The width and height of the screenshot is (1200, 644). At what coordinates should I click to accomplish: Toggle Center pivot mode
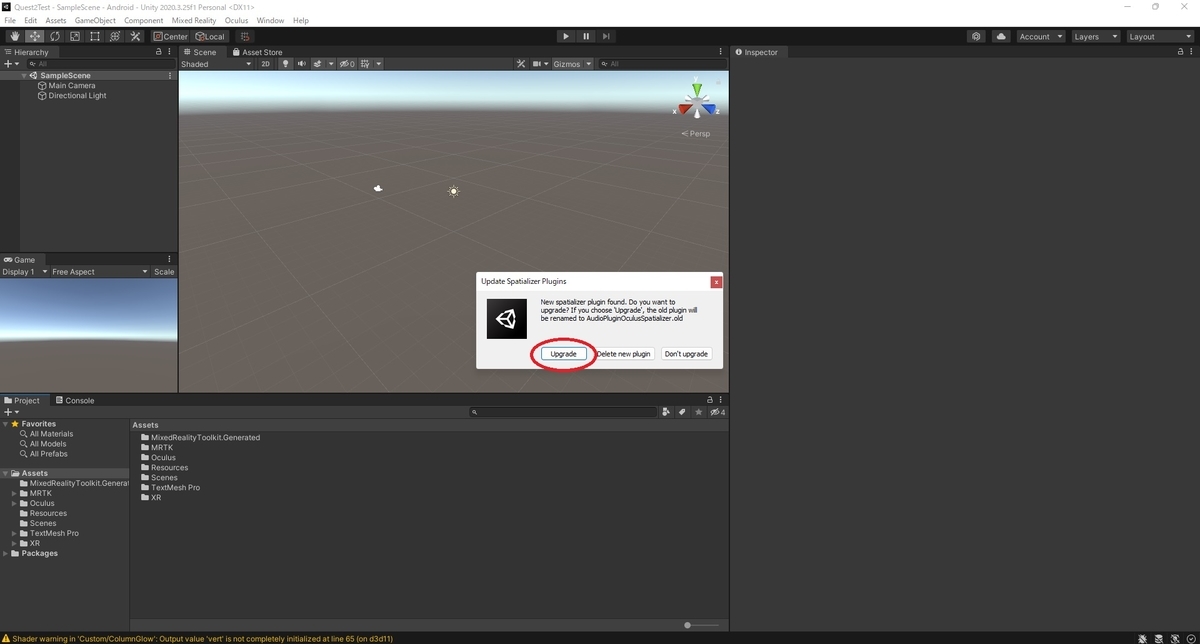point(170,37)
